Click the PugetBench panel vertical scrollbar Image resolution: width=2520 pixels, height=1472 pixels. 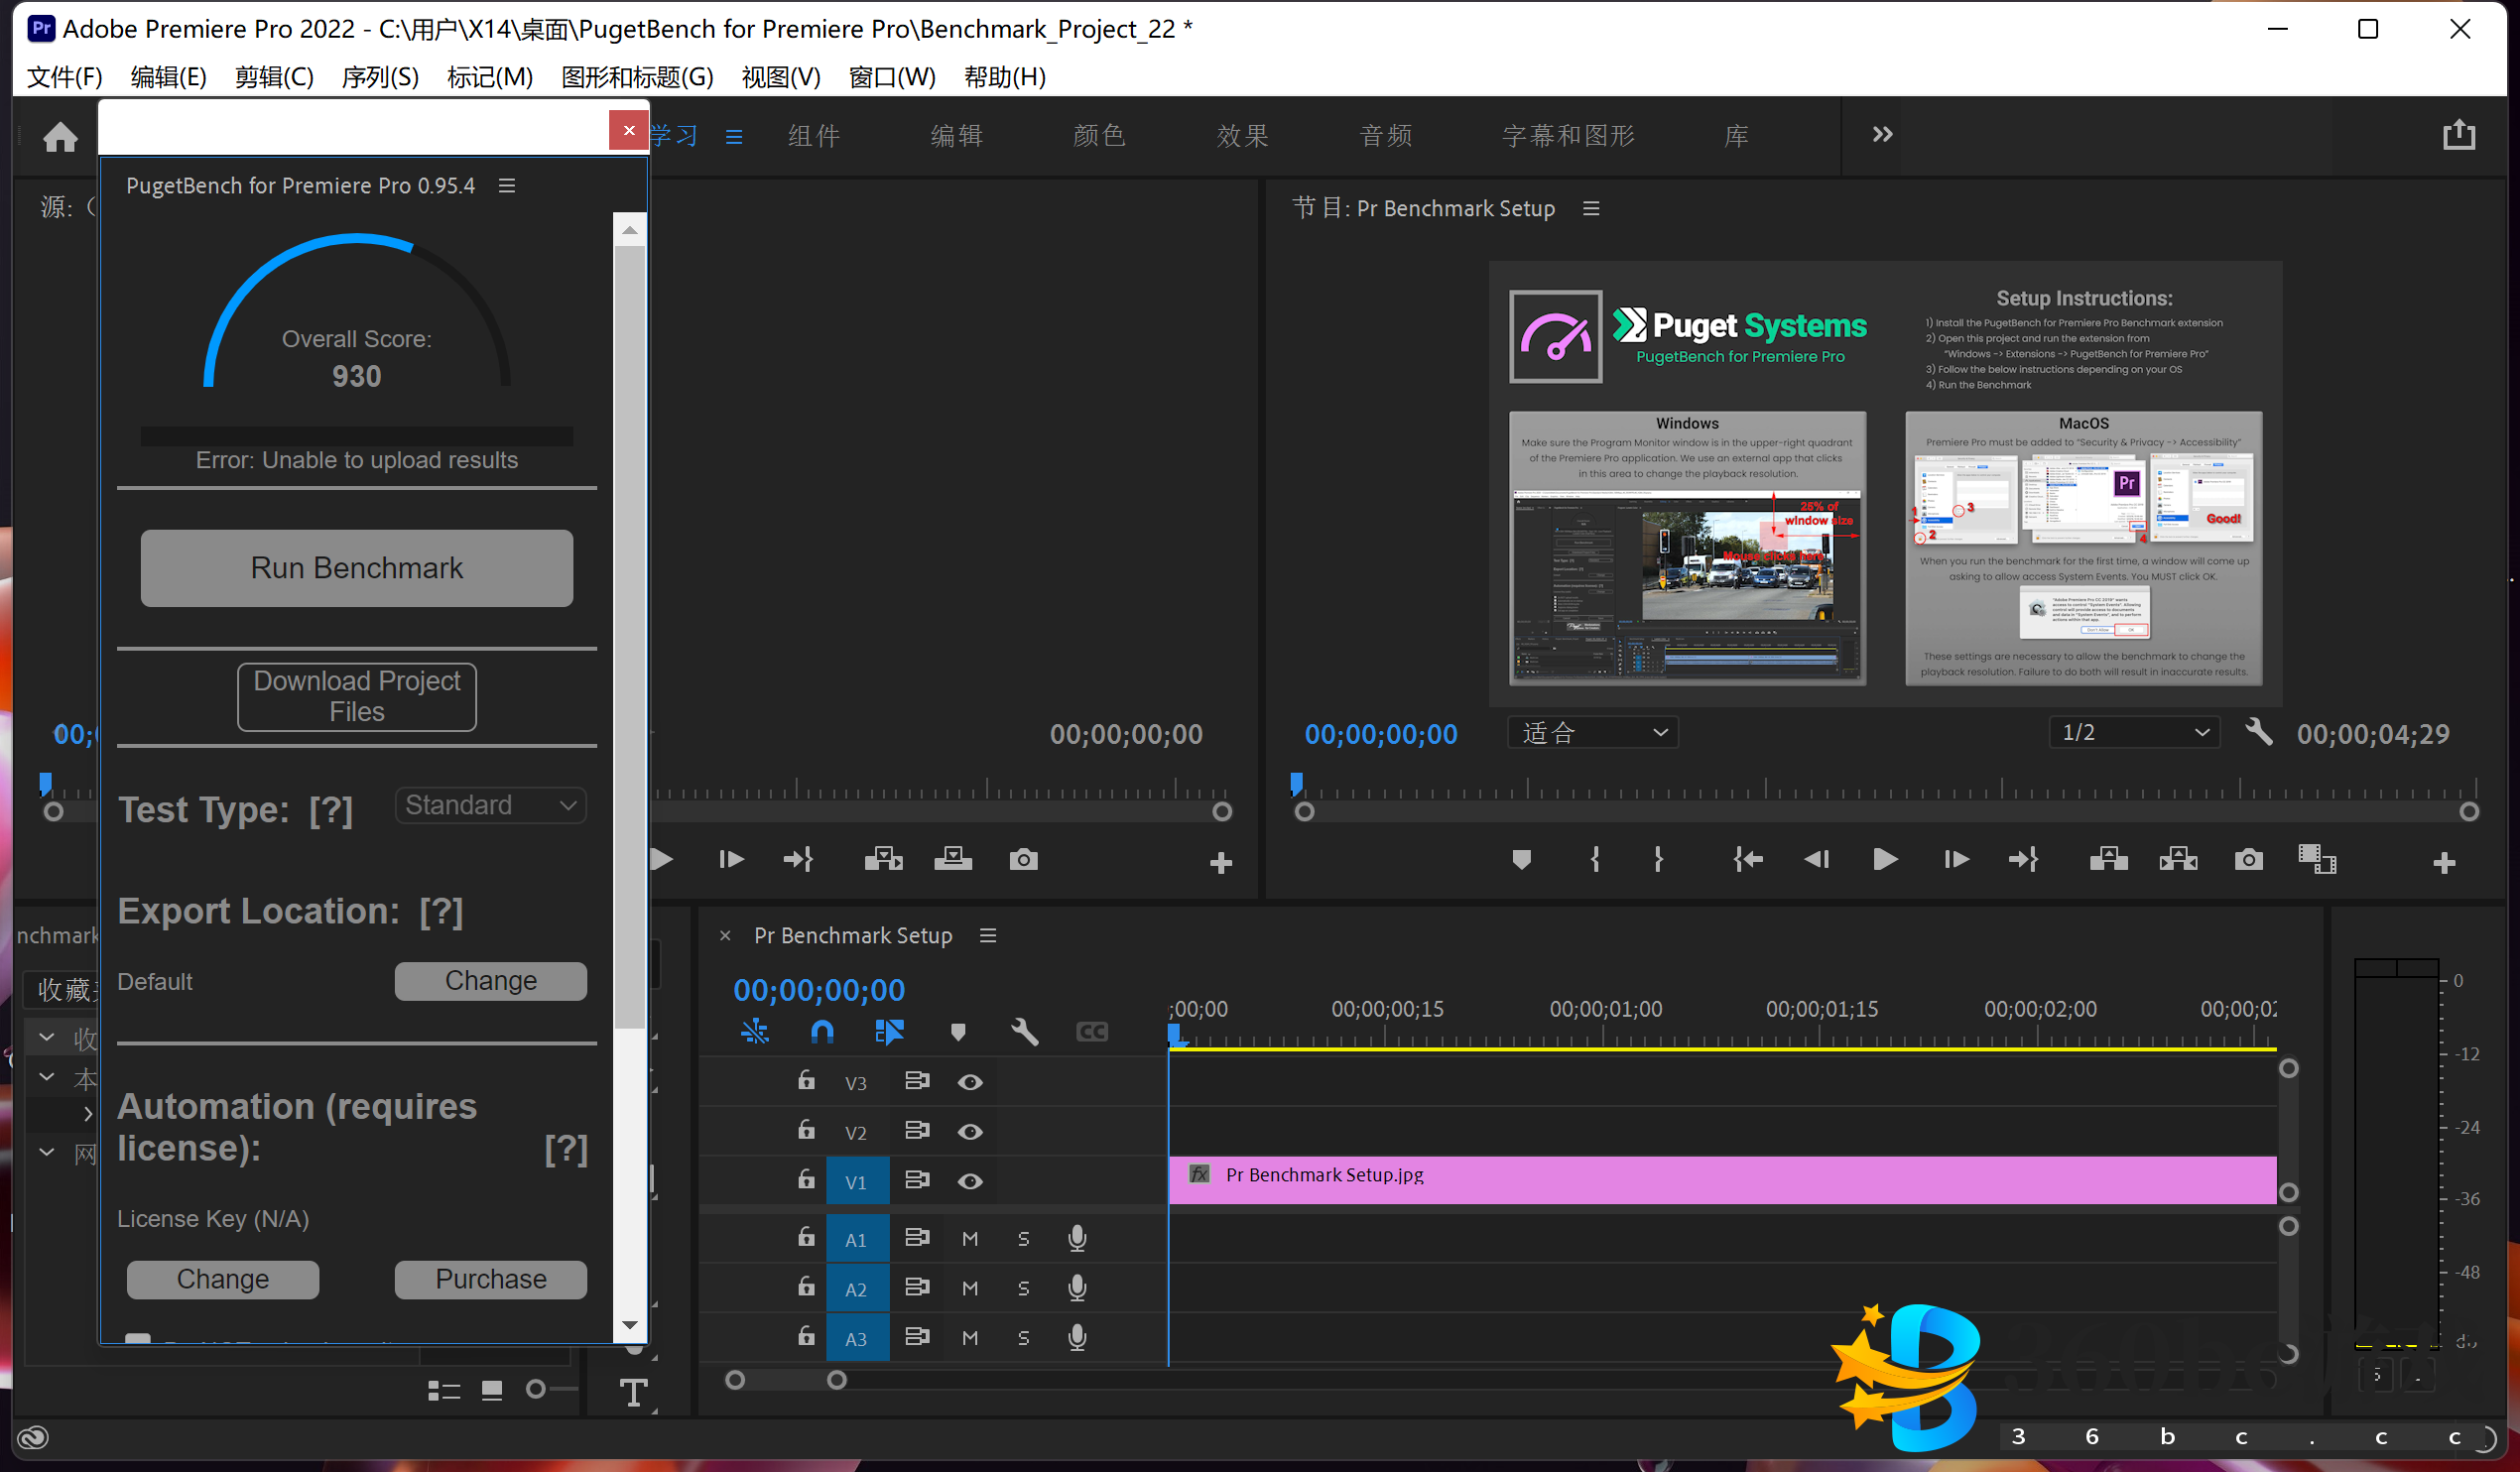point(629,640)
